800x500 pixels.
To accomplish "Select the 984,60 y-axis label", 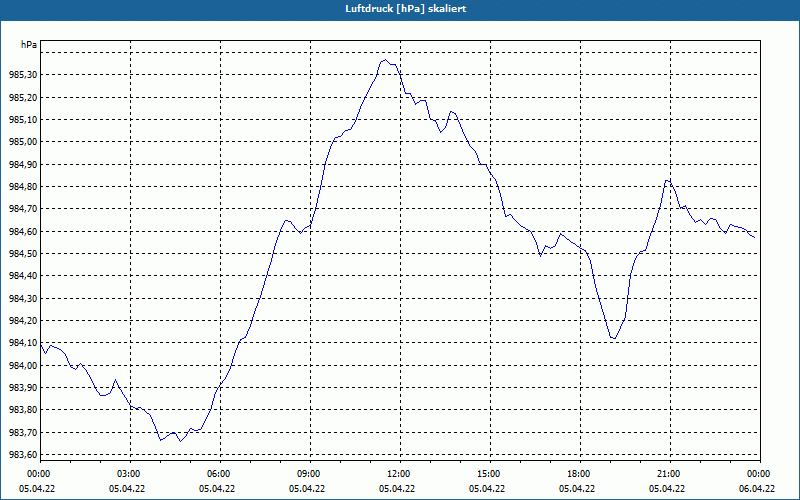I will point(23,232).
